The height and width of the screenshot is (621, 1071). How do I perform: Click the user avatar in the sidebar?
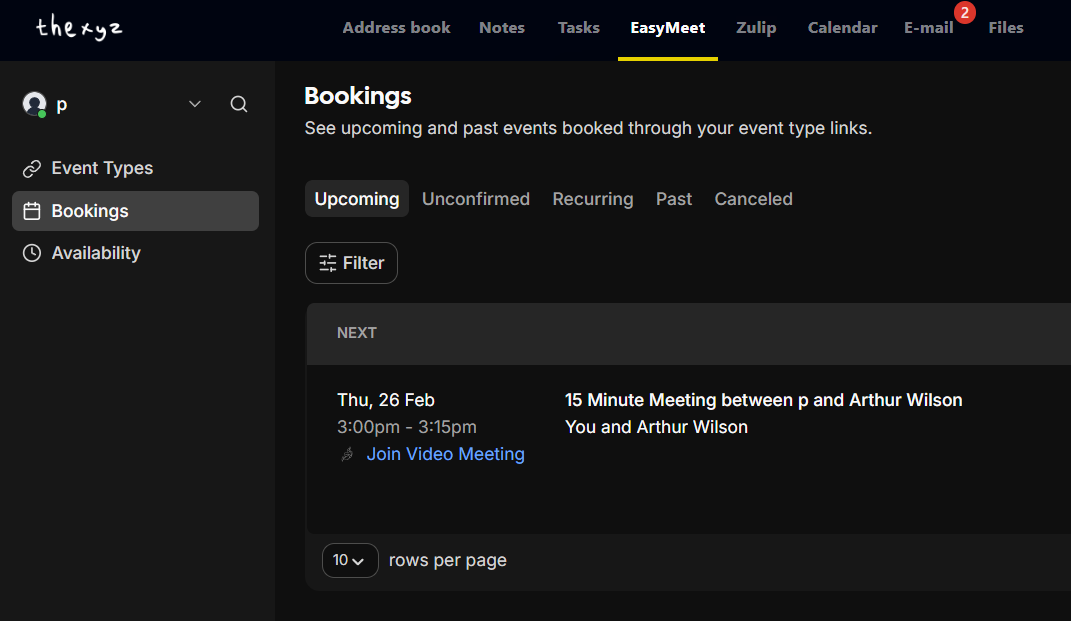(32, 103)
